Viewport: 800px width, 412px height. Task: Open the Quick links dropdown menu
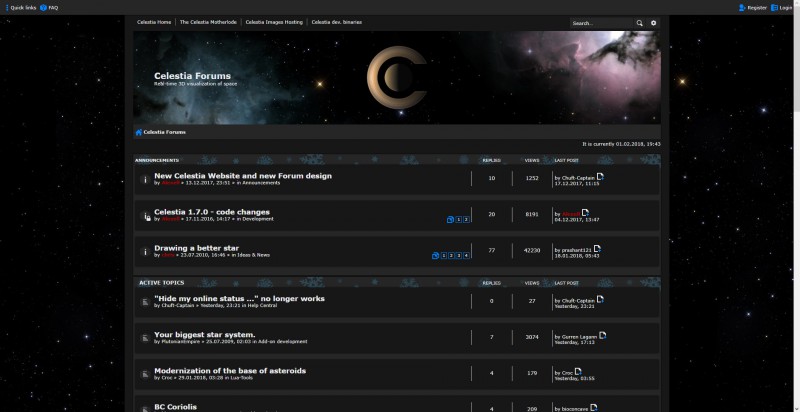tap(20, 8)
